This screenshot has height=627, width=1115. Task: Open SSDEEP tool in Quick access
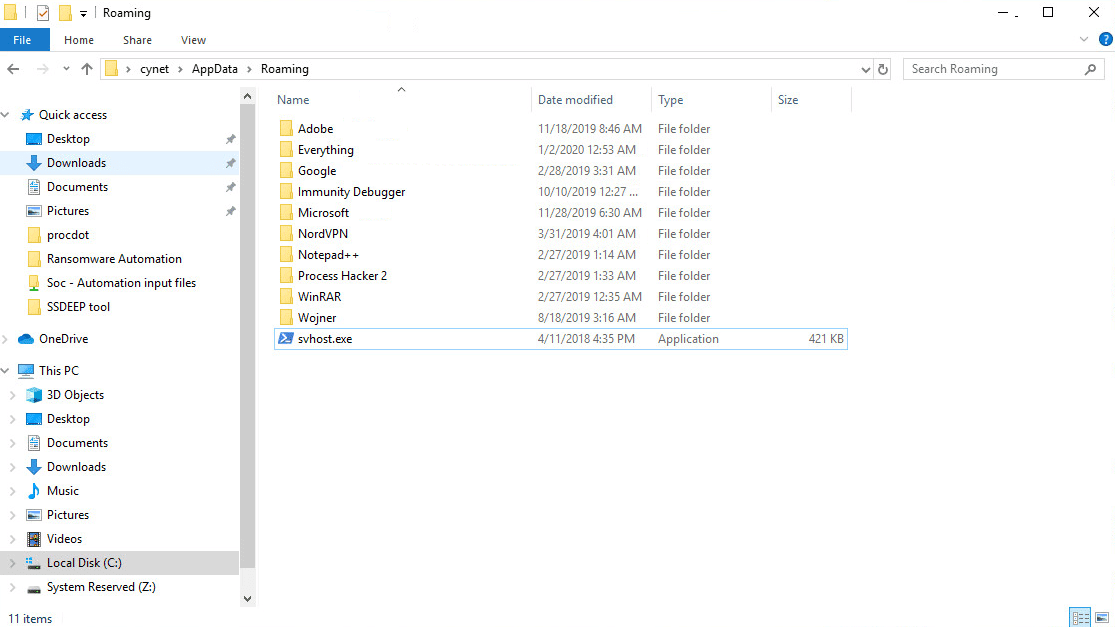tap(78, 307)
